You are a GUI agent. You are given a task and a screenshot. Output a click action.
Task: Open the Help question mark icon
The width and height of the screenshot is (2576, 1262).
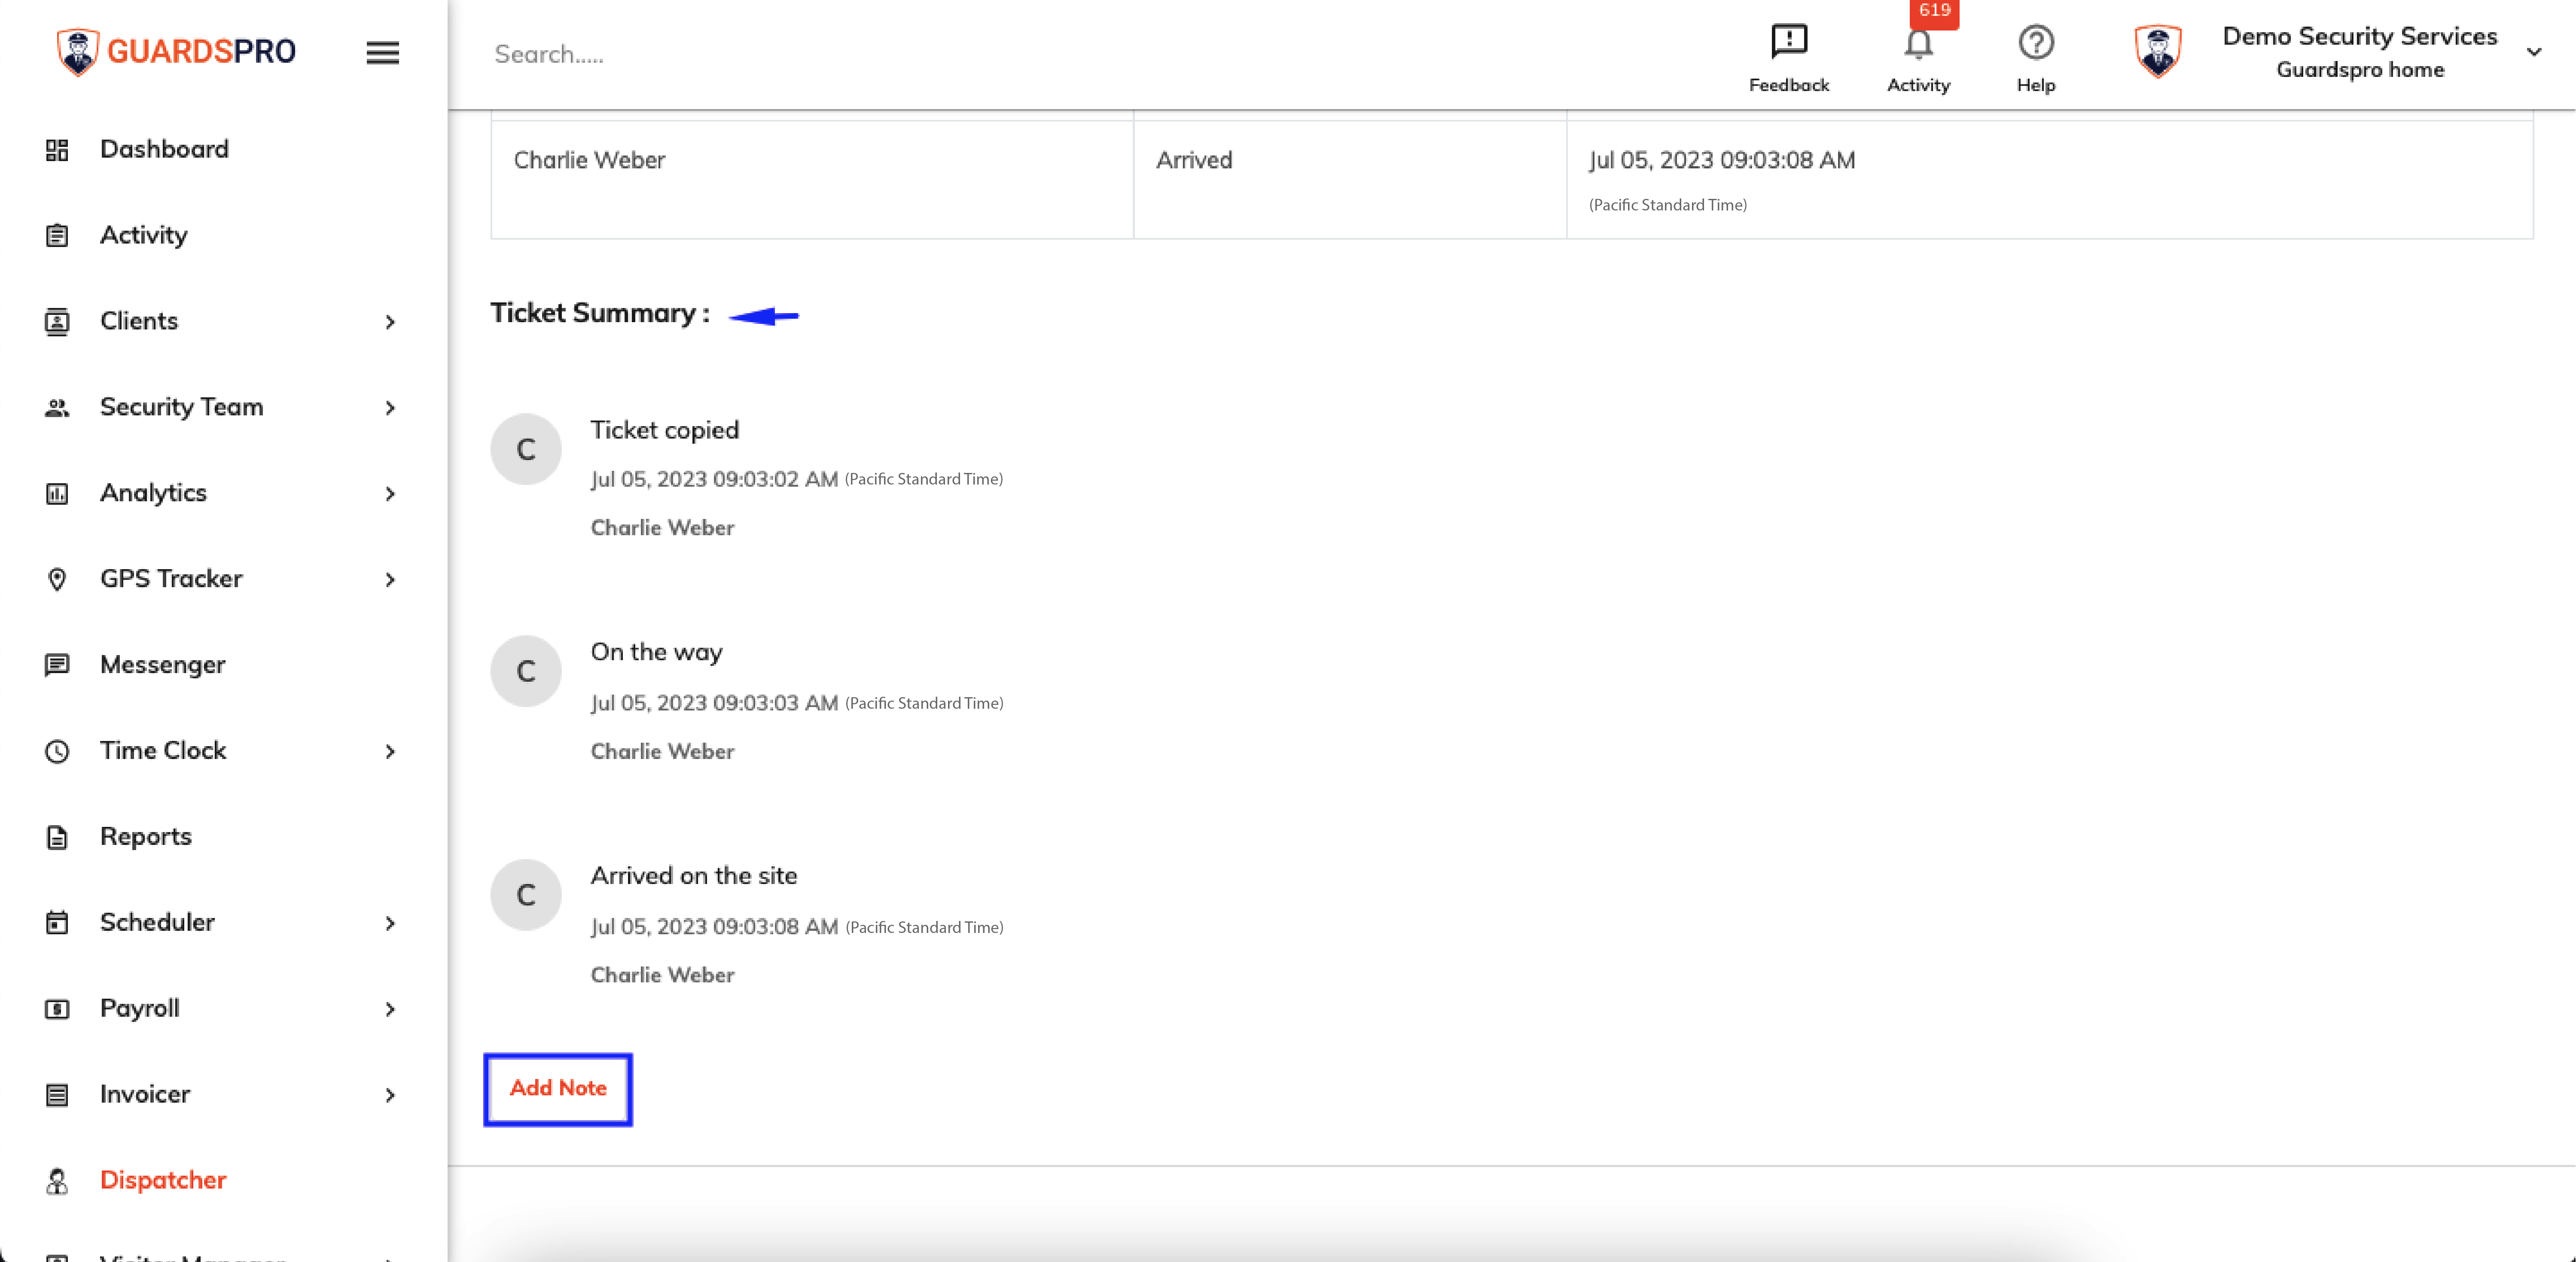point(2035,42)
